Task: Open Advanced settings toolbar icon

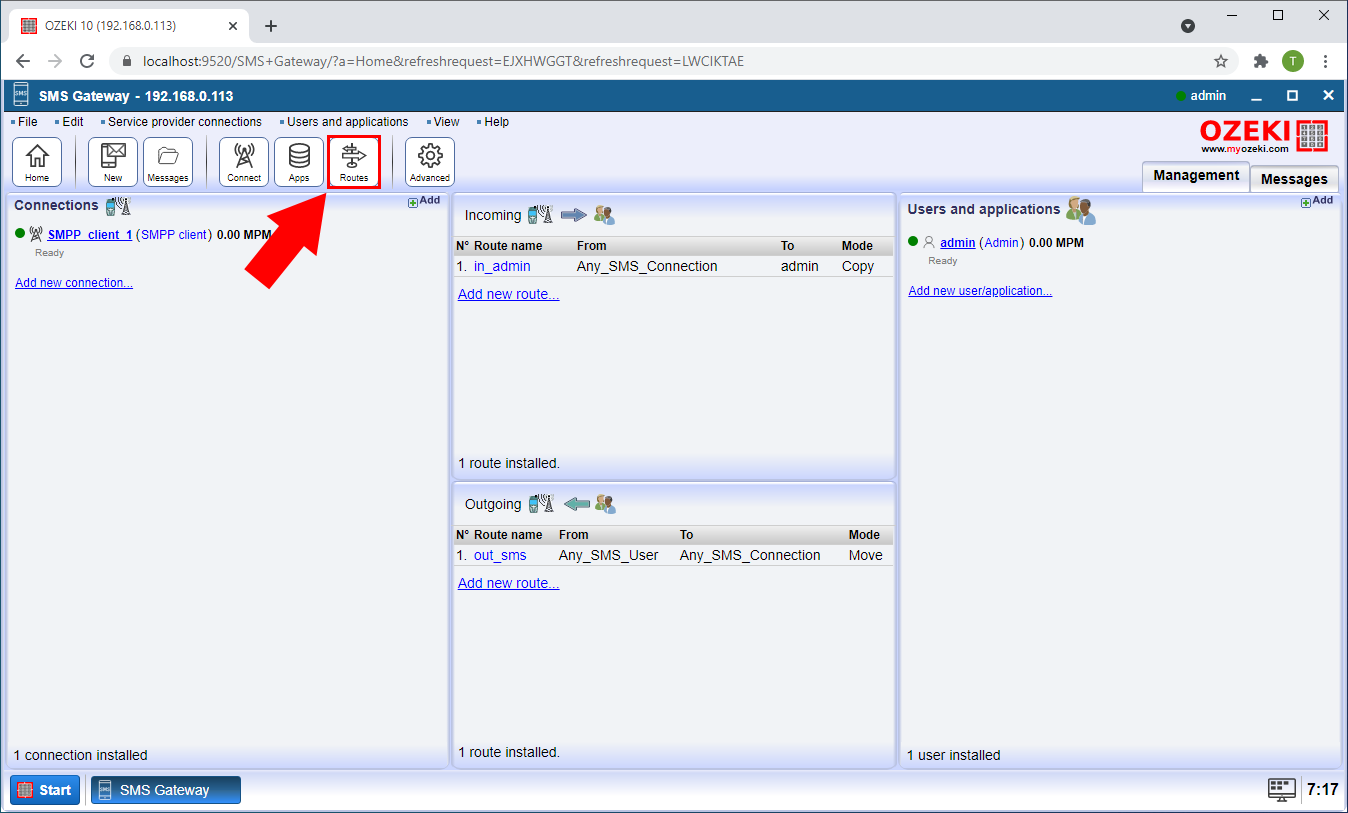Action: click(x=429, y=161)
